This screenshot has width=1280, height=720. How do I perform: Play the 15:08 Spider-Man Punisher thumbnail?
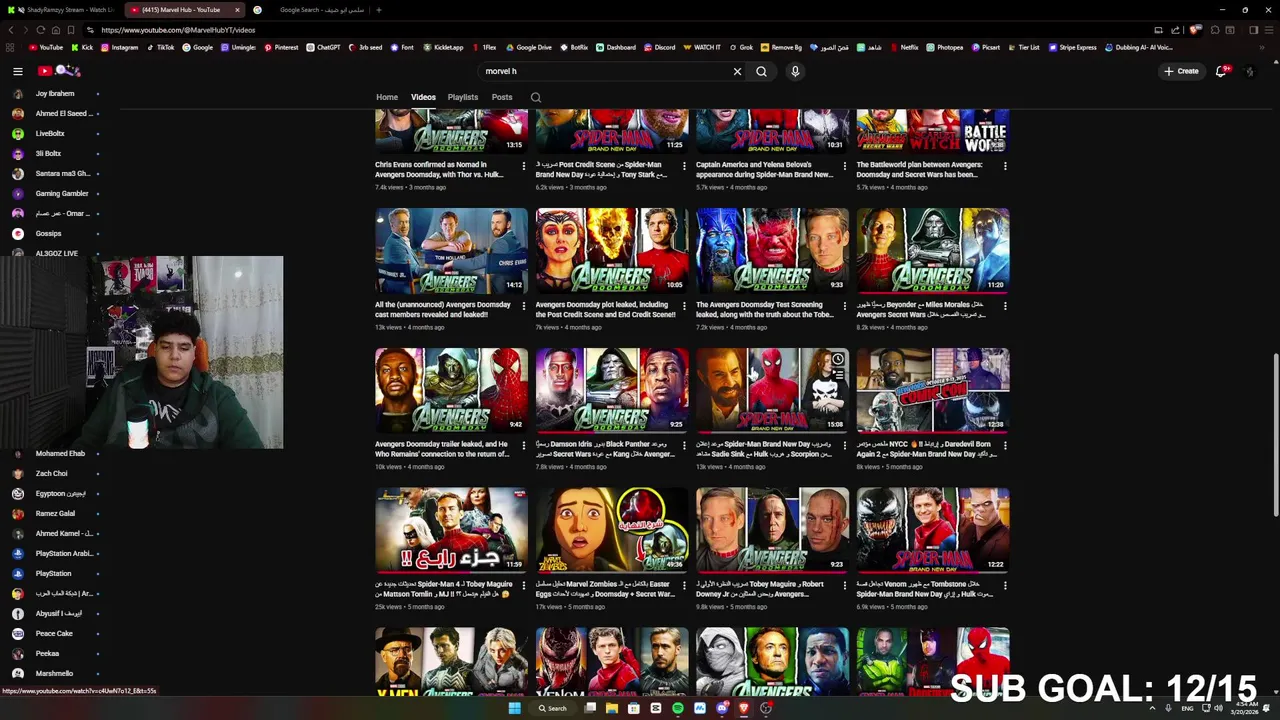coord(772,391)
